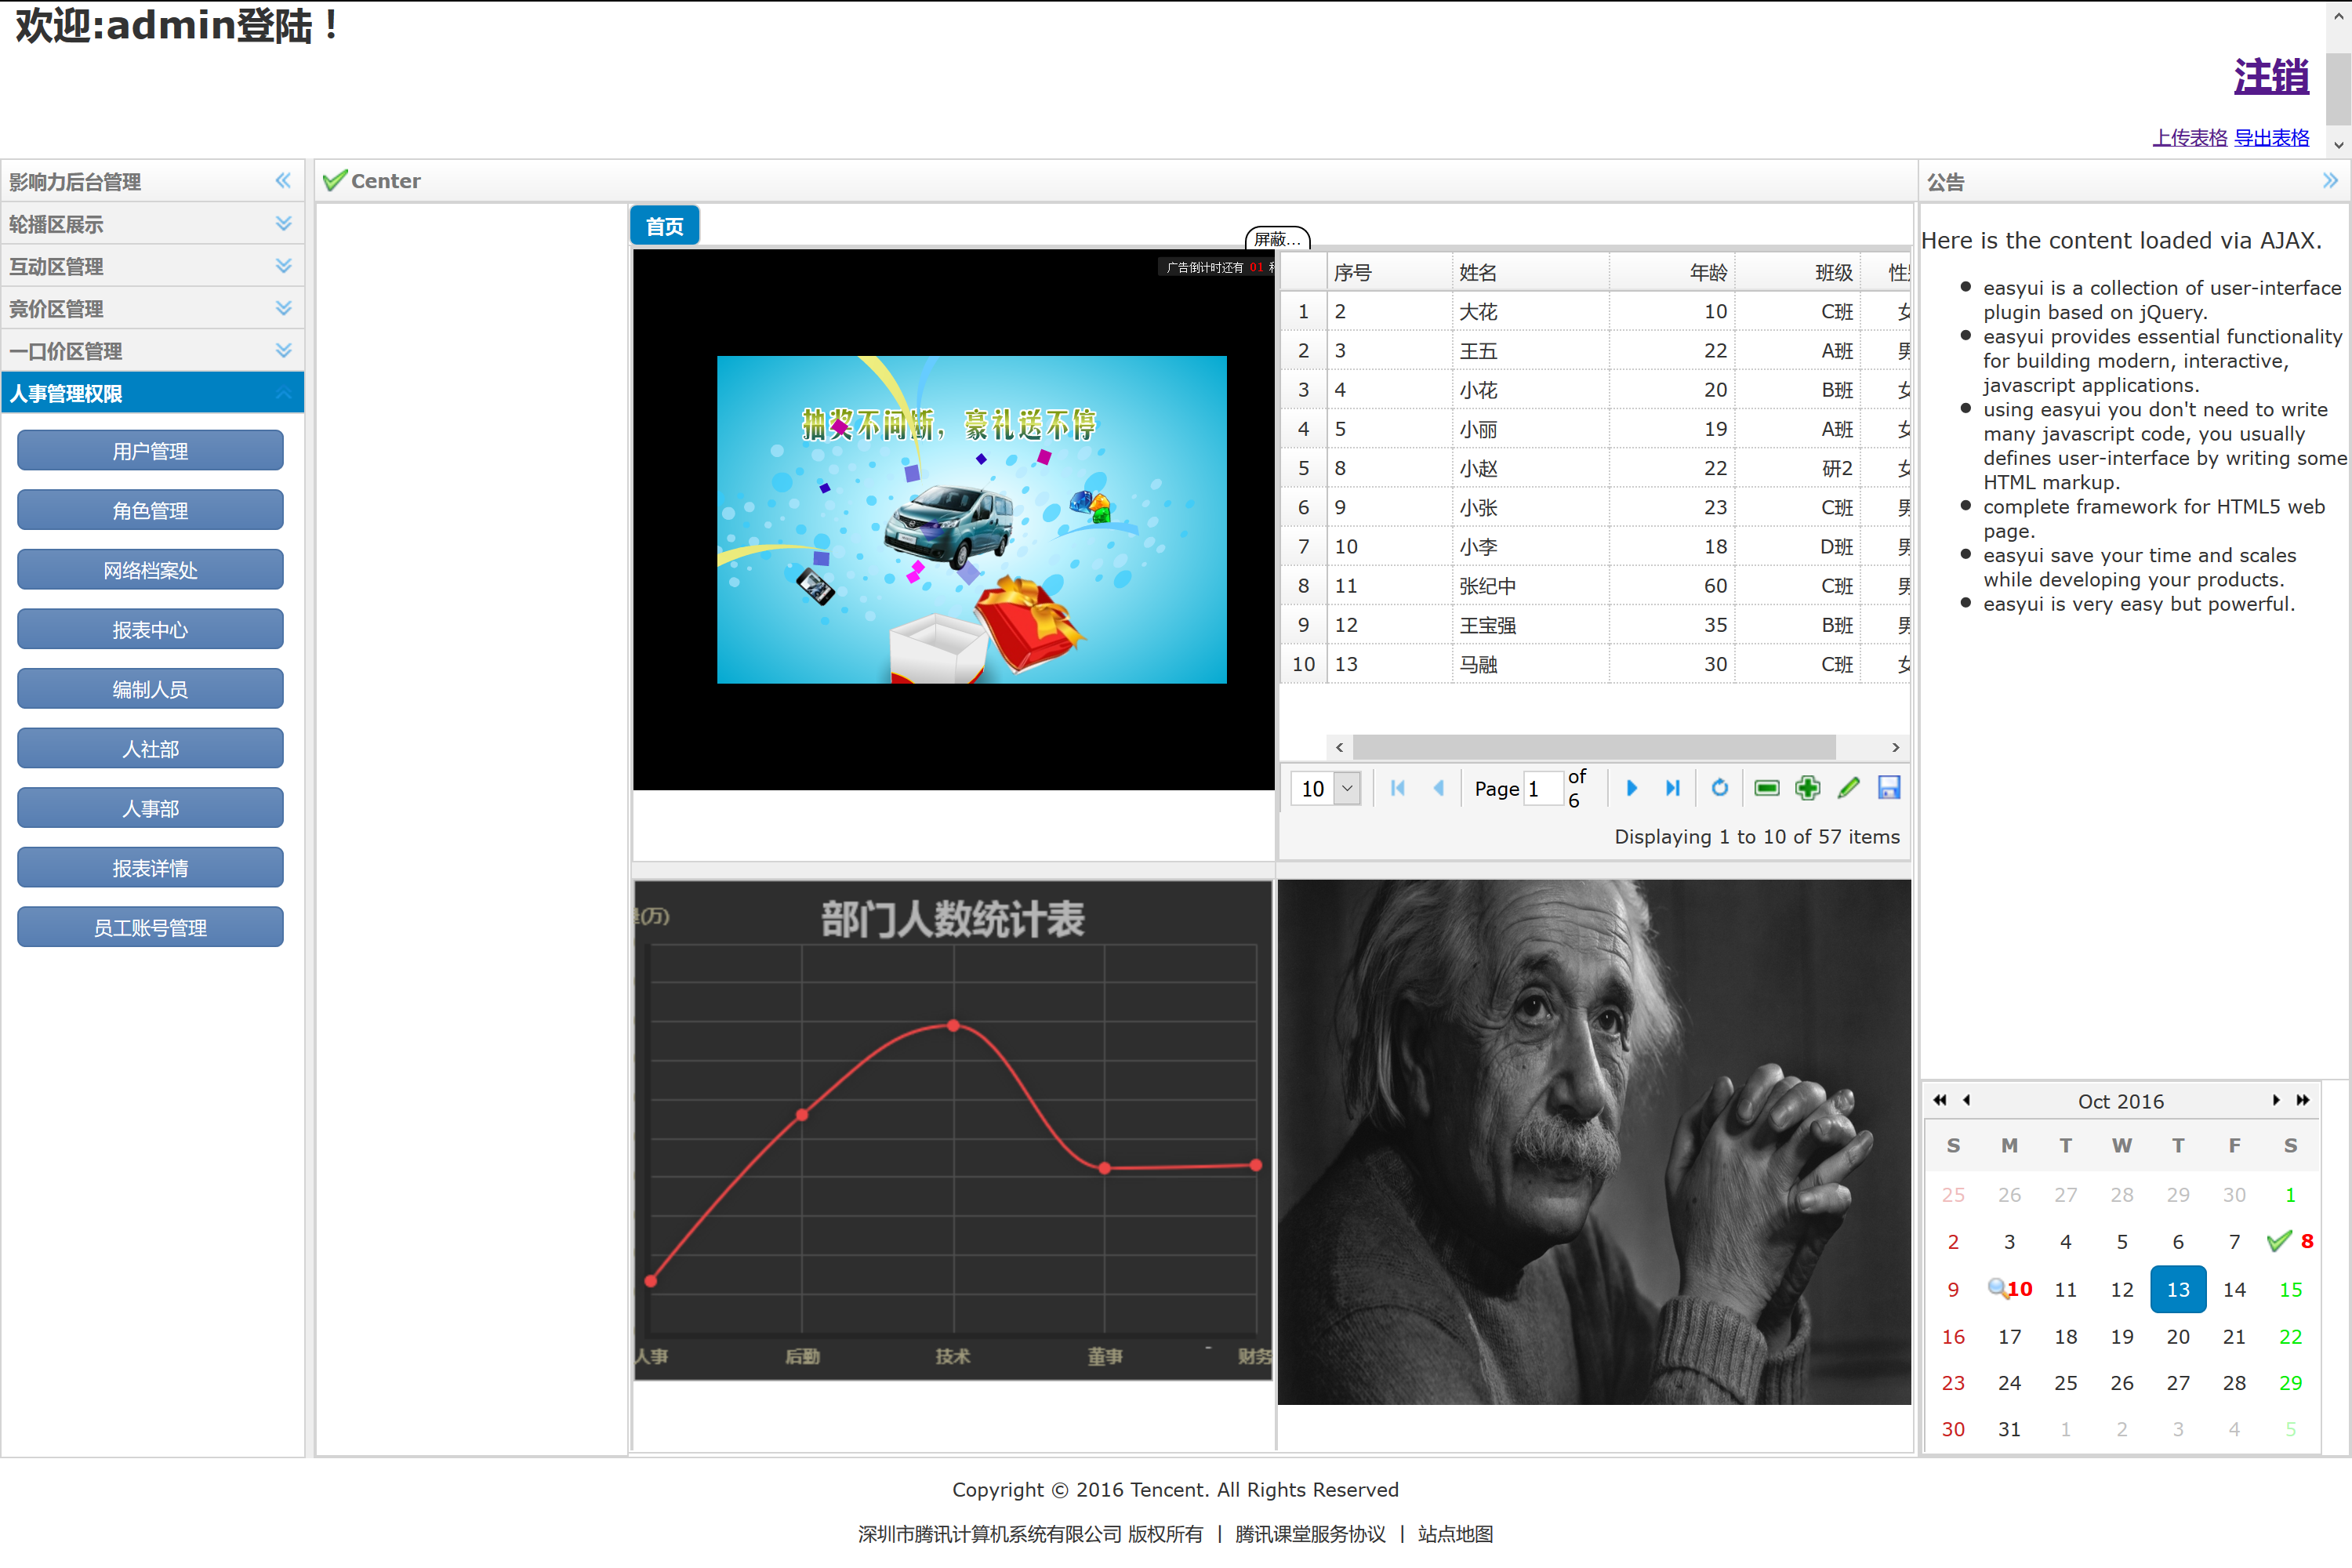Click the green plus add-row icon
Screen dimensions: 2352x1568
[x=1807, y=788]
